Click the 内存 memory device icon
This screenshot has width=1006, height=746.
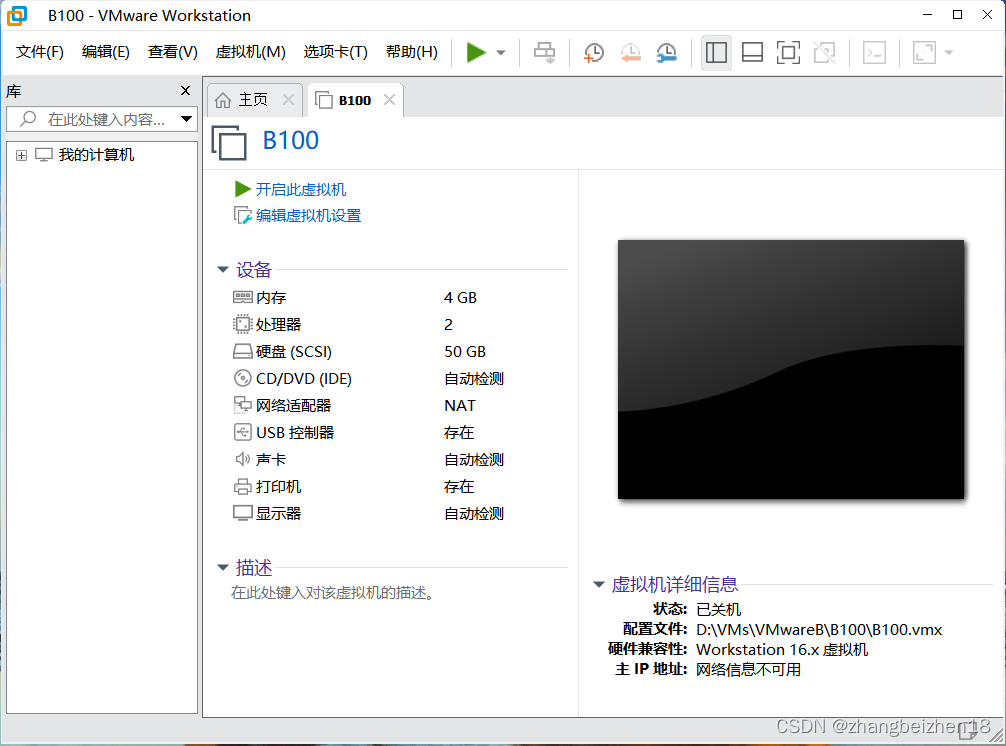pyautogui.click(x=243, y=297)
